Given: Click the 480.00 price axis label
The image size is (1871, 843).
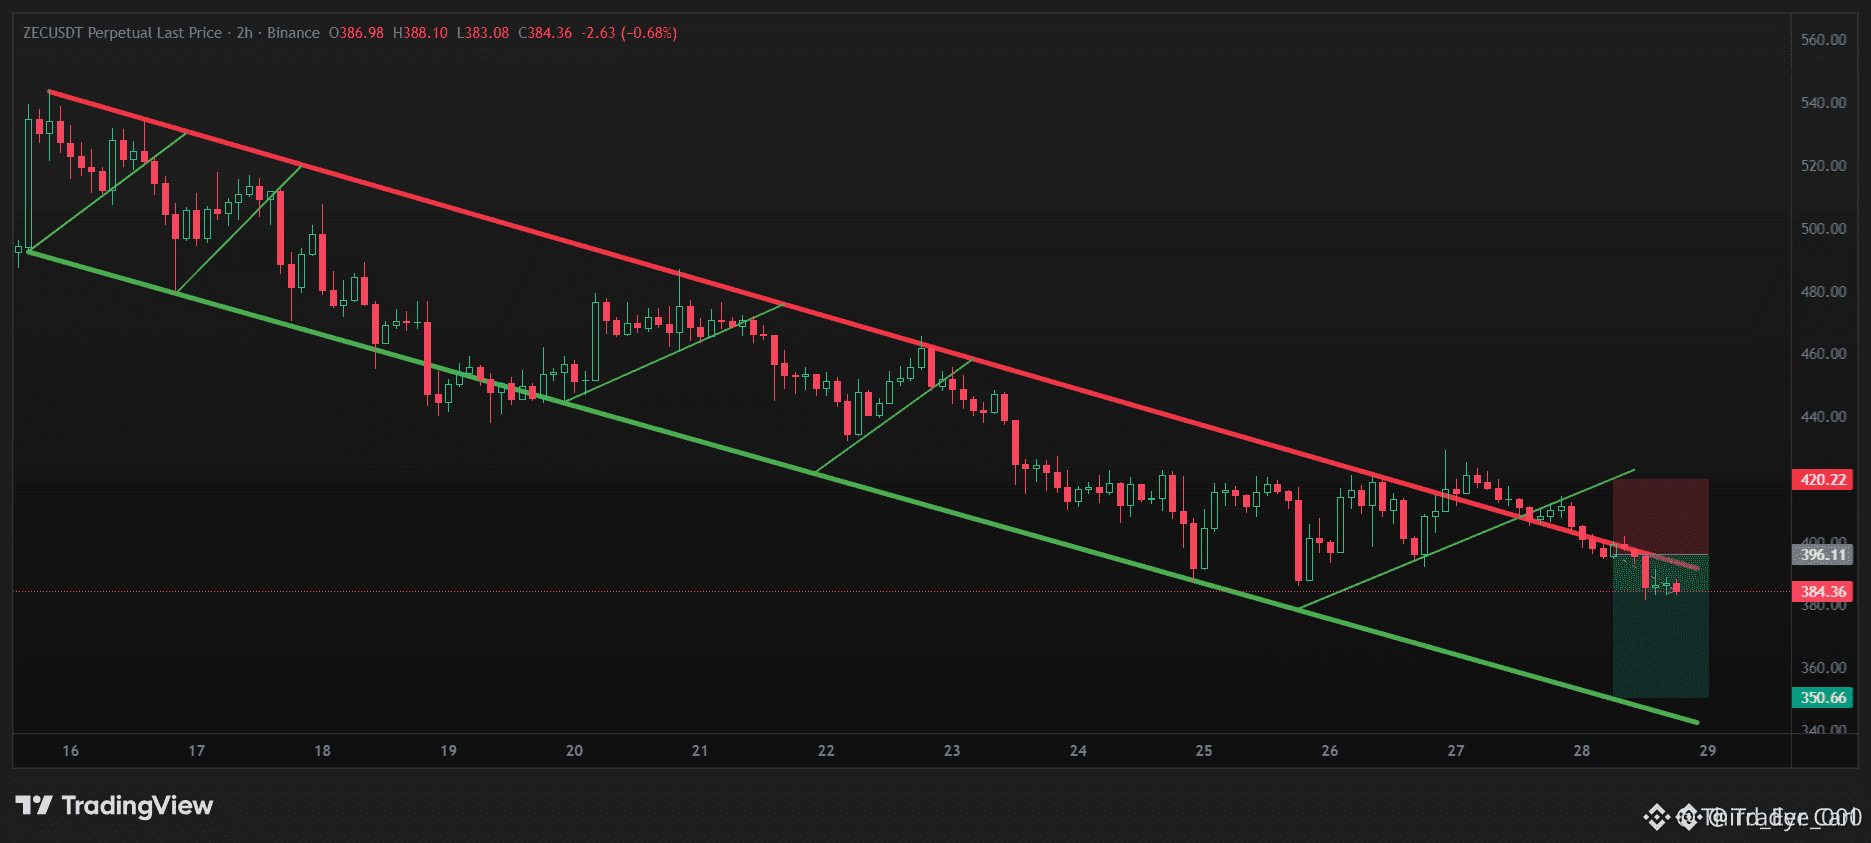Looking at the screenshot, I should click(x=1823, y=292).
